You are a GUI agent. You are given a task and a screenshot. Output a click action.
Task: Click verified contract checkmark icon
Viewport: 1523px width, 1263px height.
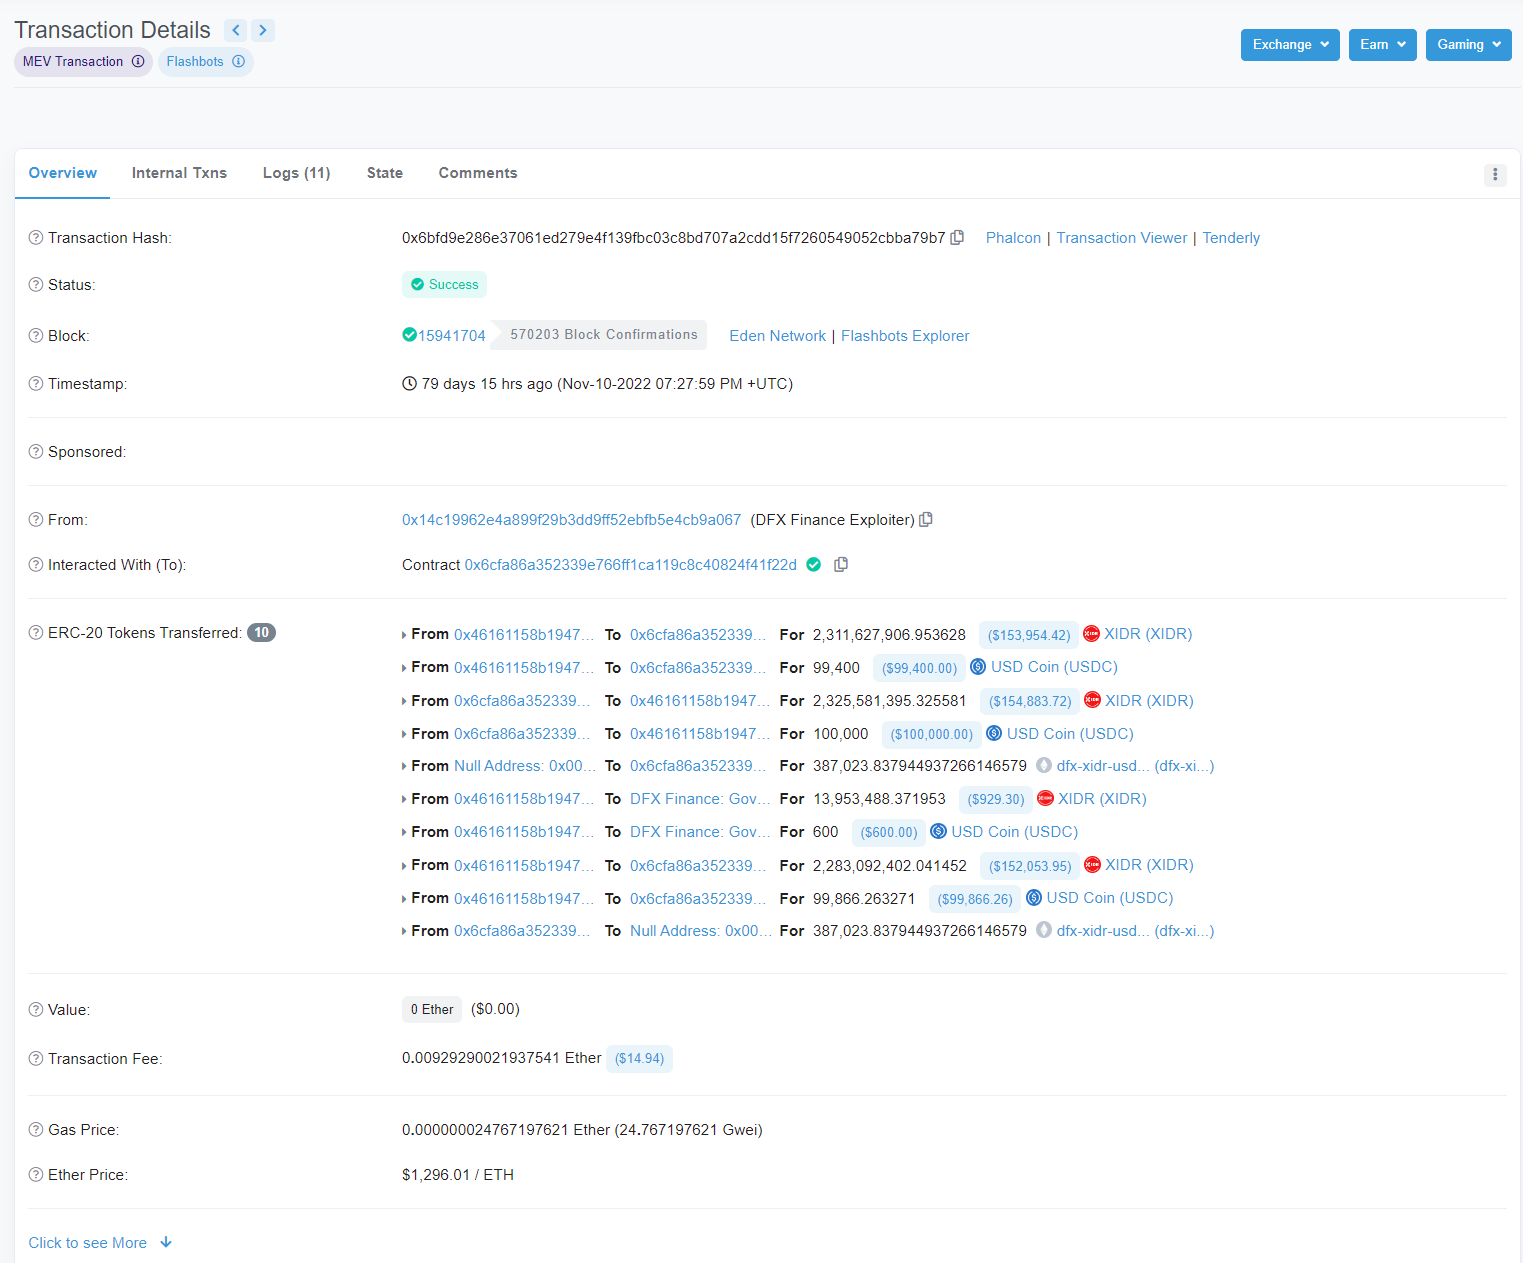814,565
